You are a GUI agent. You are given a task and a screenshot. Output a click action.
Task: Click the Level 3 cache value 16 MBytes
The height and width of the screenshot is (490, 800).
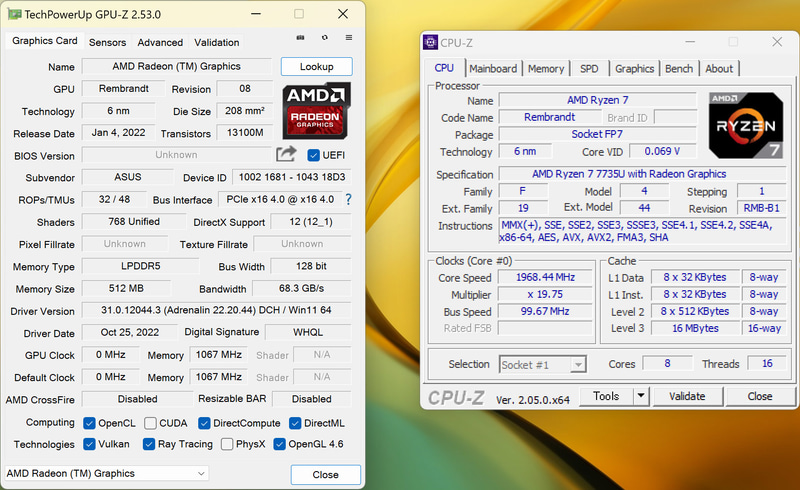695,328
